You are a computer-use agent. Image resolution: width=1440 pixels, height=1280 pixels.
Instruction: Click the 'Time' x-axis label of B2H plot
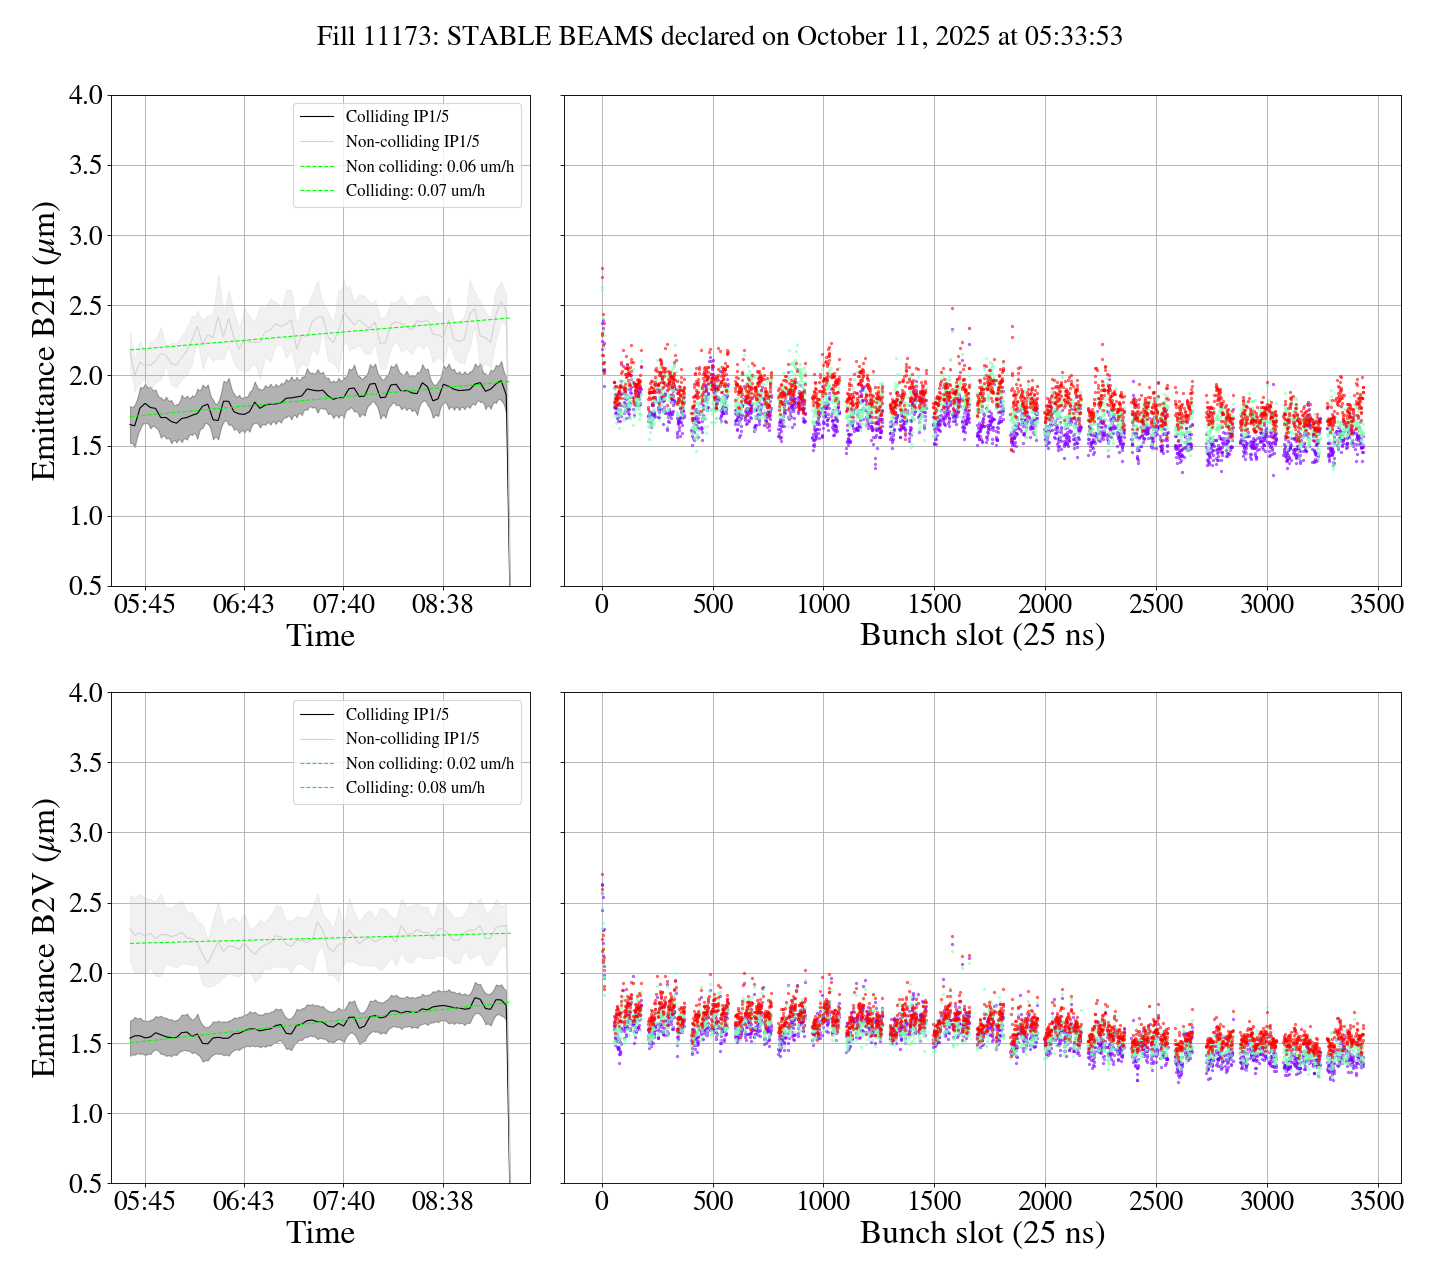320,636
